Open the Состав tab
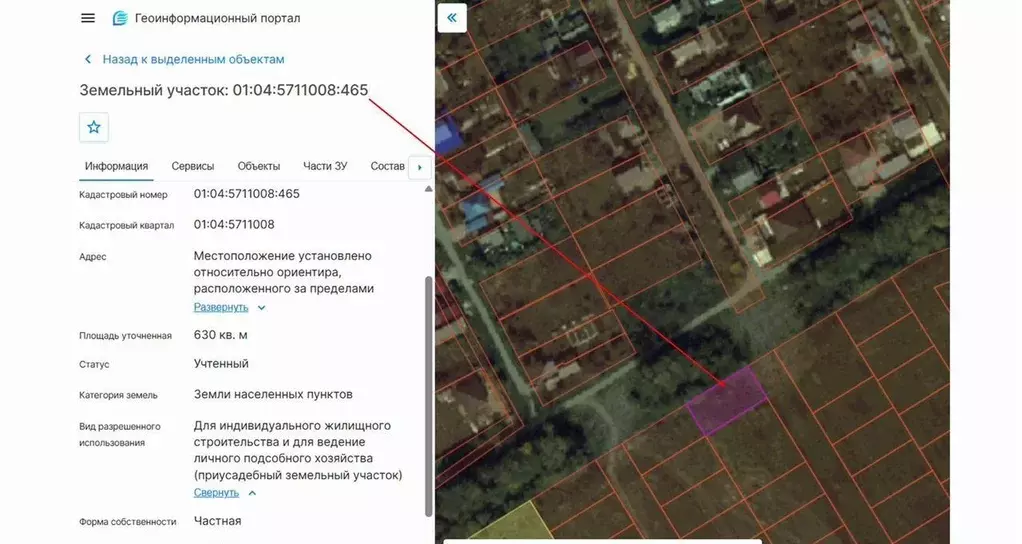1022x544 pixels. pos(387,166)
